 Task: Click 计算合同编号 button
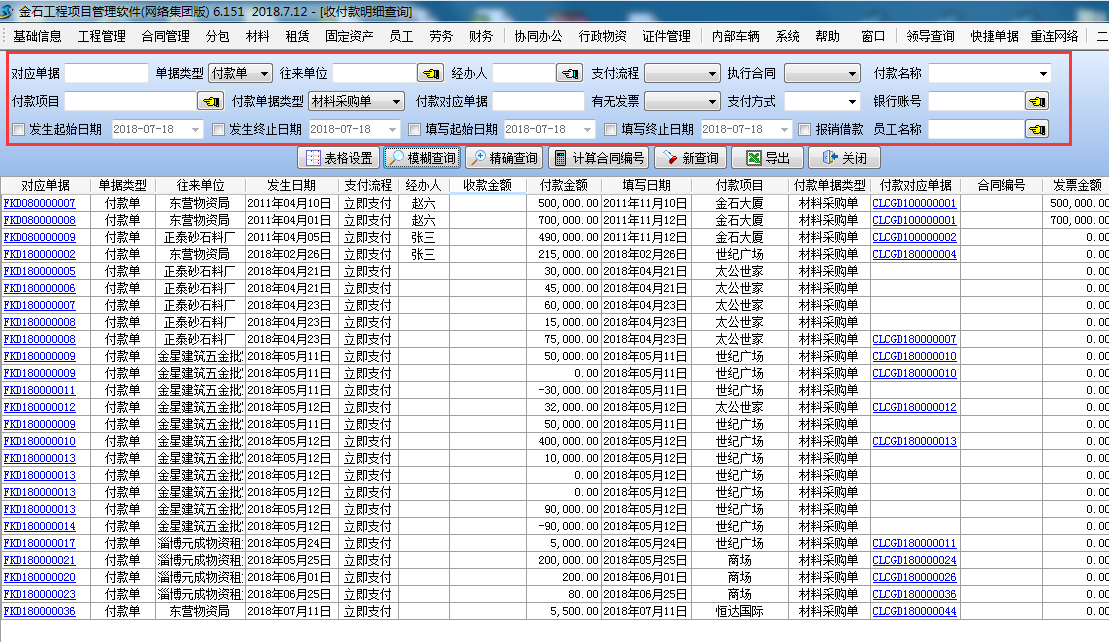click(x=600, y=158)
